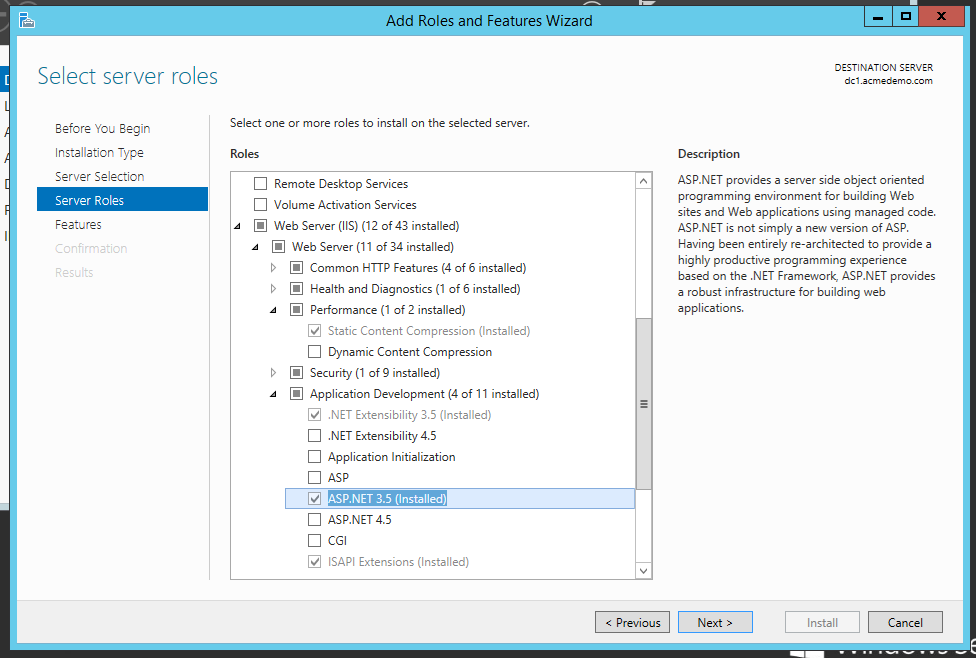
Task: Open the Features wizard step
Action: coord(78,224)
